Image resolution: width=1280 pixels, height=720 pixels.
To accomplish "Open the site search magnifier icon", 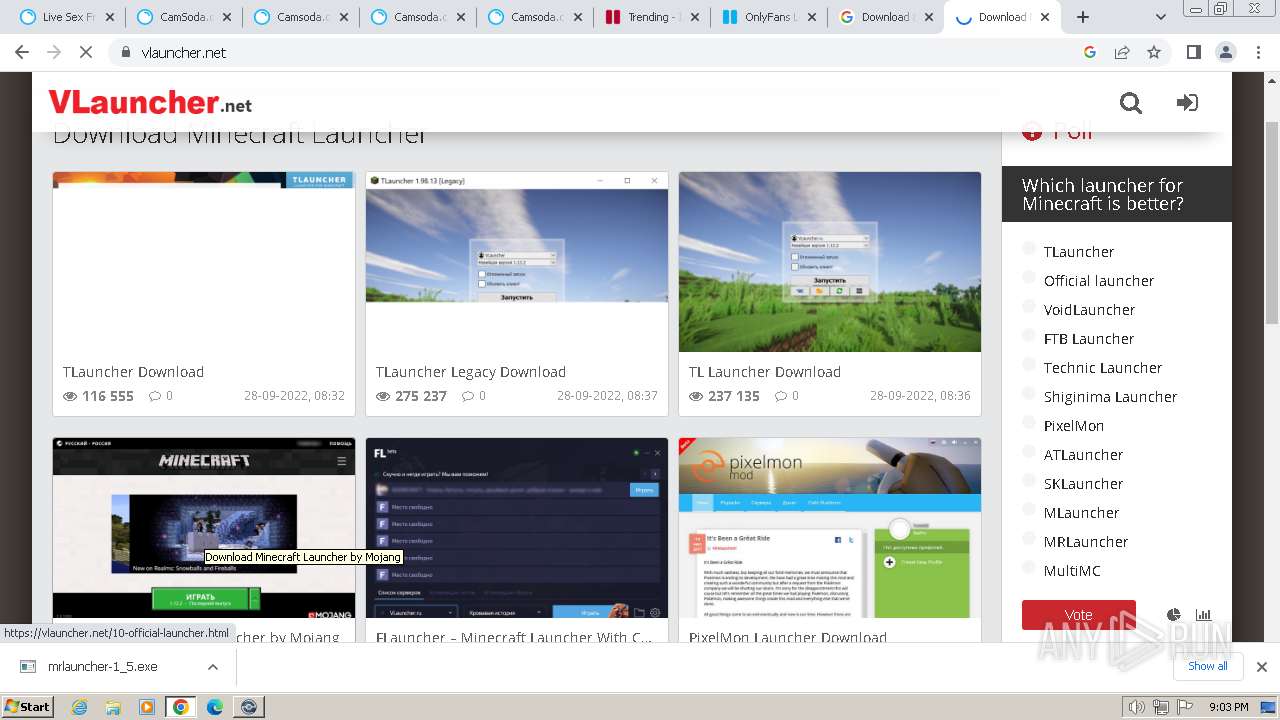I will [x=1131, y=103].
